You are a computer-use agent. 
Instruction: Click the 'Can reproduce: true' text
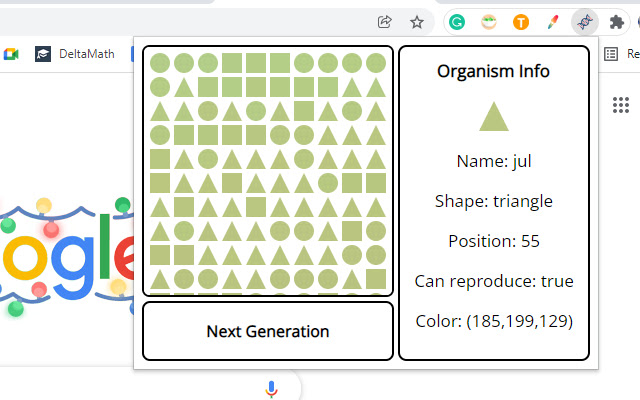point(494,281)
